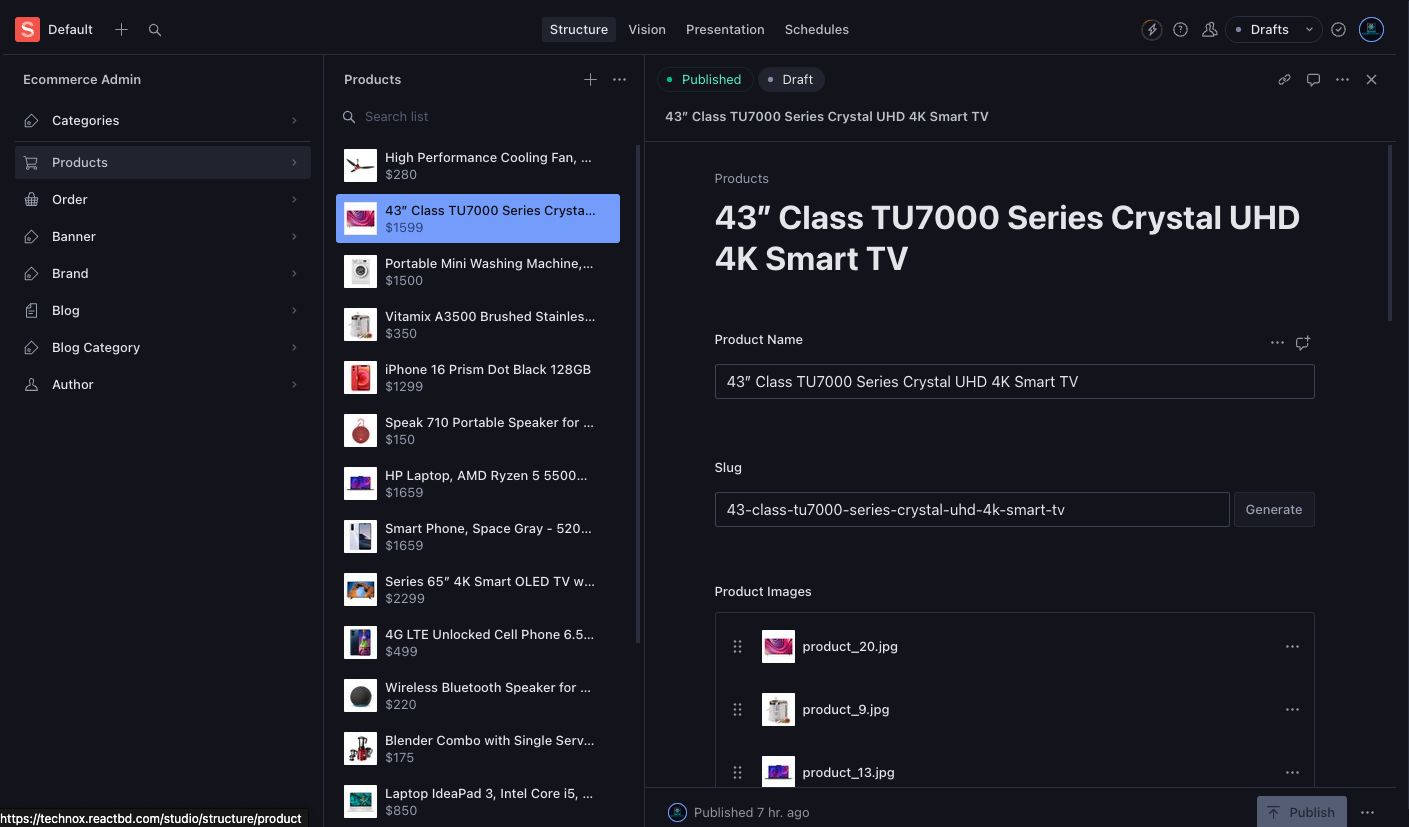Open publish actions ellipsis menu
Image resolution: width=1409 pixels, height=827 pixels.
point(1368,812)
